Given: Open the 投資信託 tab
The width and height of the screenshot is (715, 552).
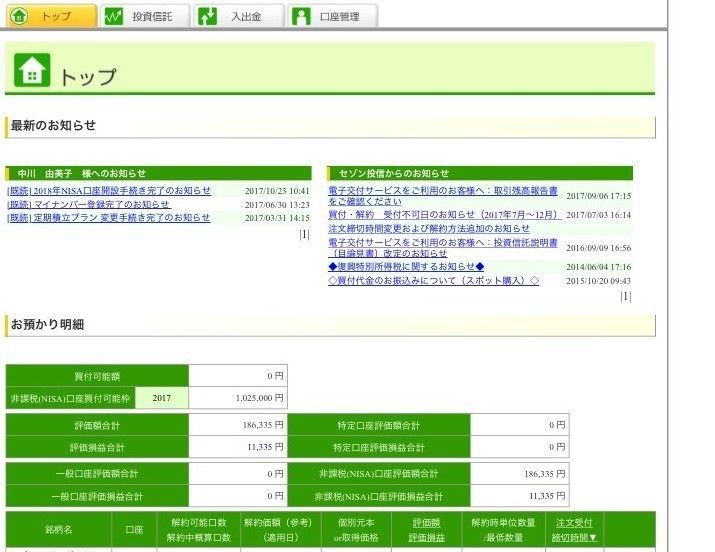Looking at the screenshot, I should tap(152, 16).
